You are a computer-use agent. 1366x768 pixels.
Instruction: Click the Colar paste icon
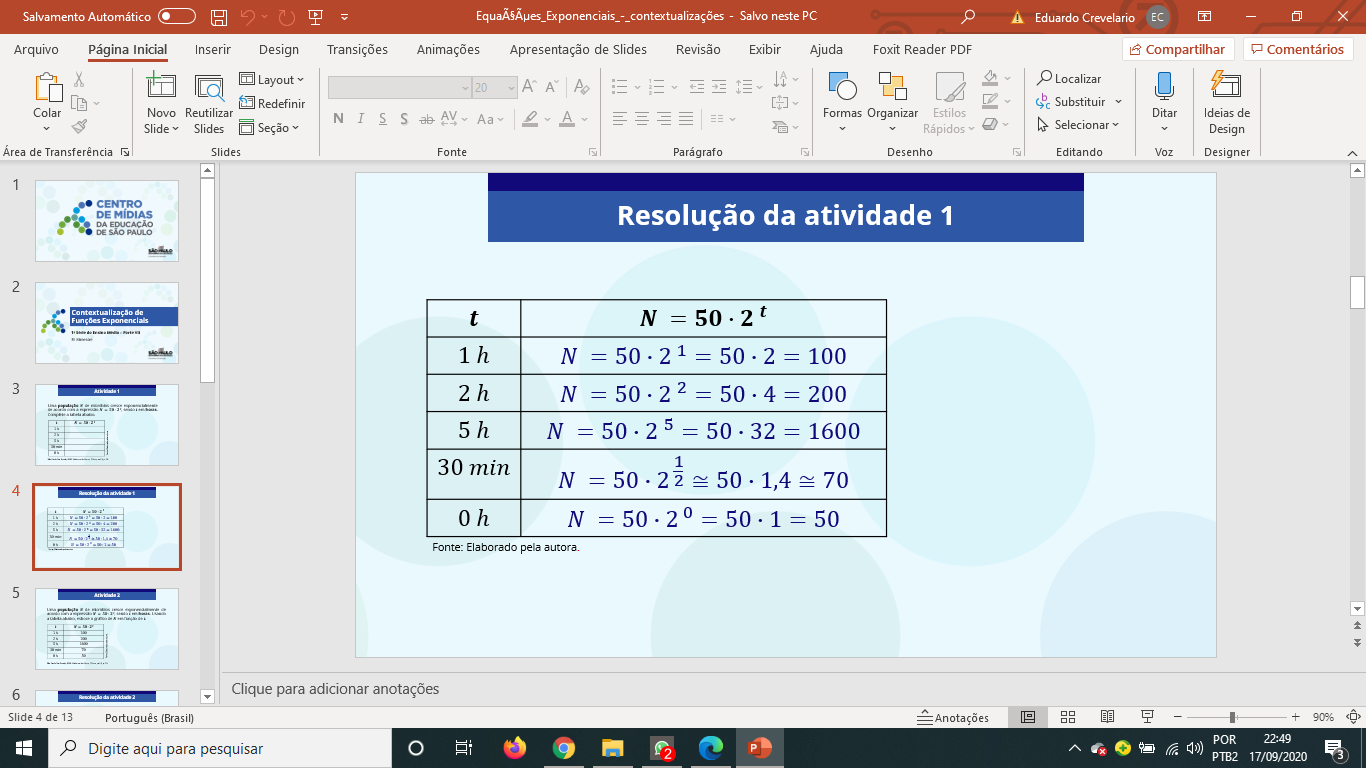47,88
